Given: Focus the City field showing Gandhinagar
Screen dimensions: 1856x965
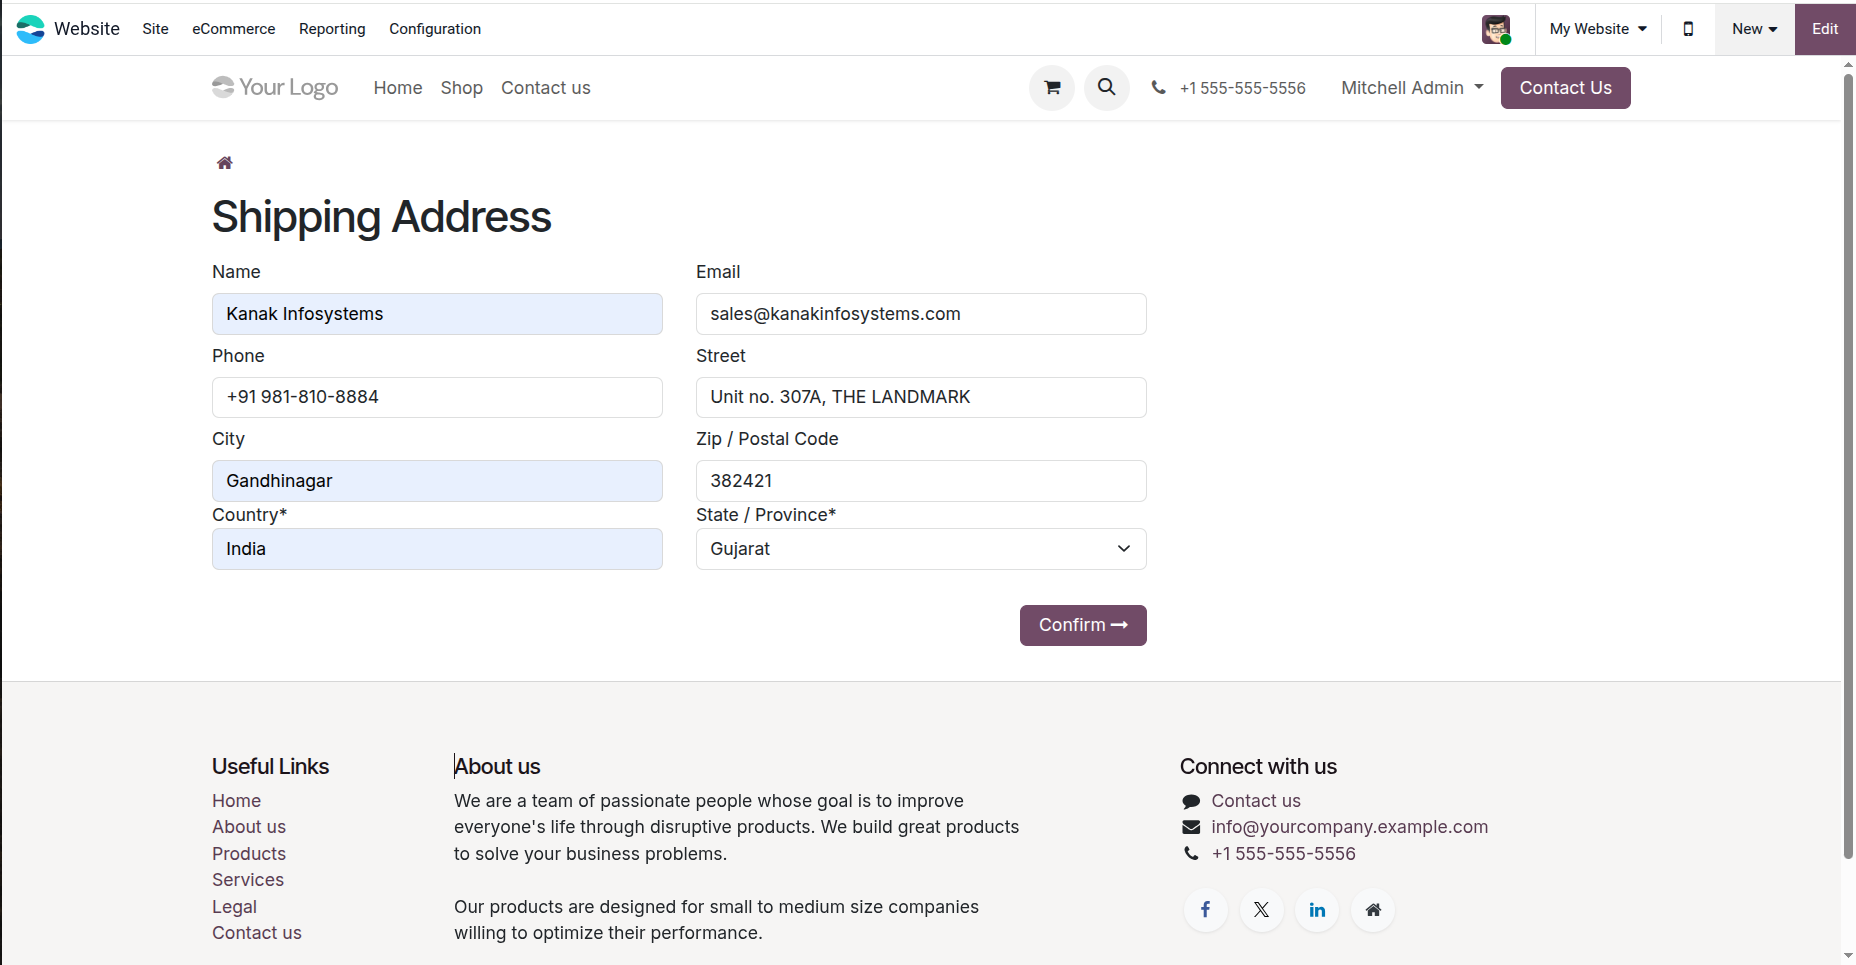Looking at the screenshot, I should 437,481.
